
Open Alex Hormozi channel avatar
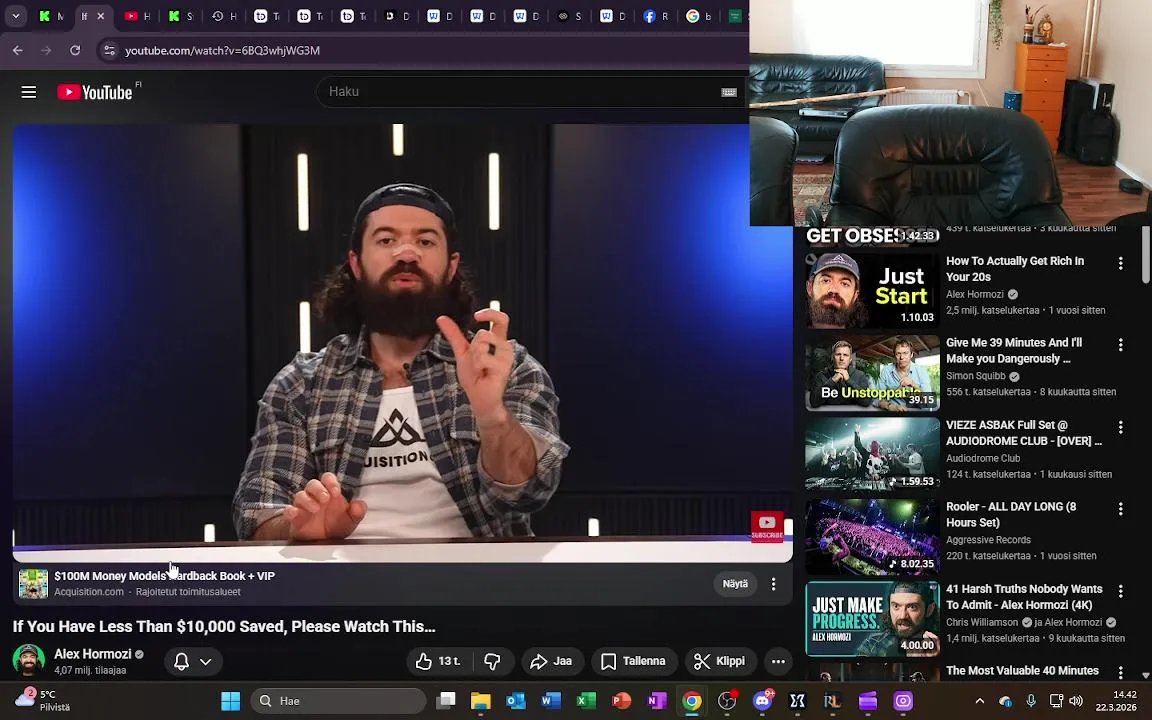coord(28,660)
